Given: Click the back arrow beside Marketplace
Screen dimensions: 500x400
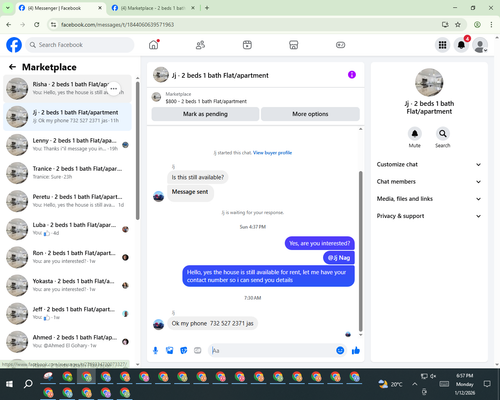Looking at the screenshot, I should point(12,67).
